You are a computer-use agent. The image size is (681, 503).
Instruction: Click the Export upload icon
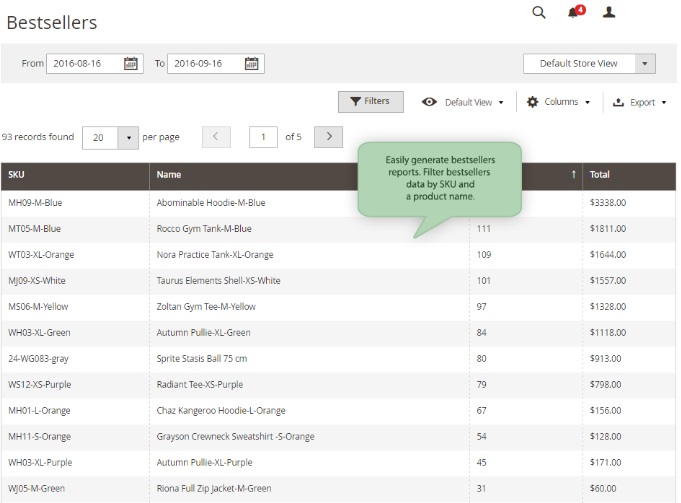pyautogui.click(x=618, y=102)
